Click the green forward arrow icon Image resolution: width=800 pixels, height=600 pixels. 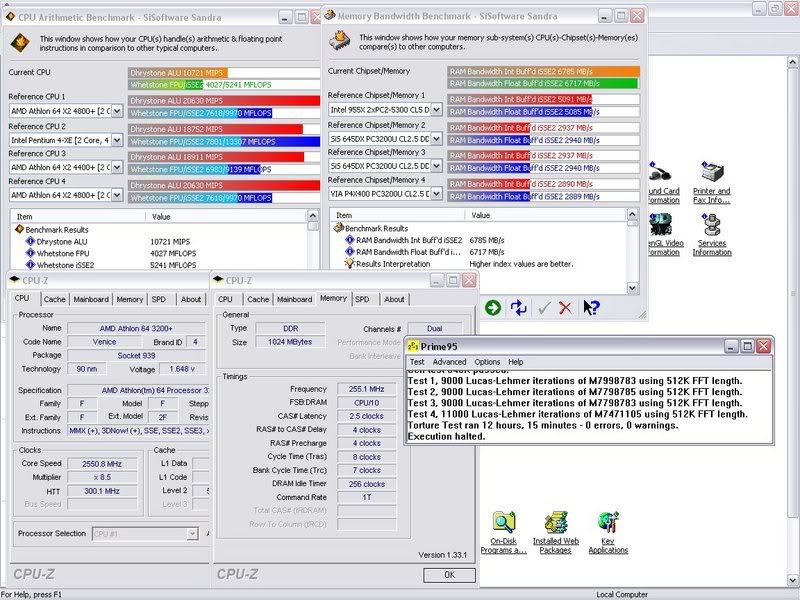coord(492,307)
